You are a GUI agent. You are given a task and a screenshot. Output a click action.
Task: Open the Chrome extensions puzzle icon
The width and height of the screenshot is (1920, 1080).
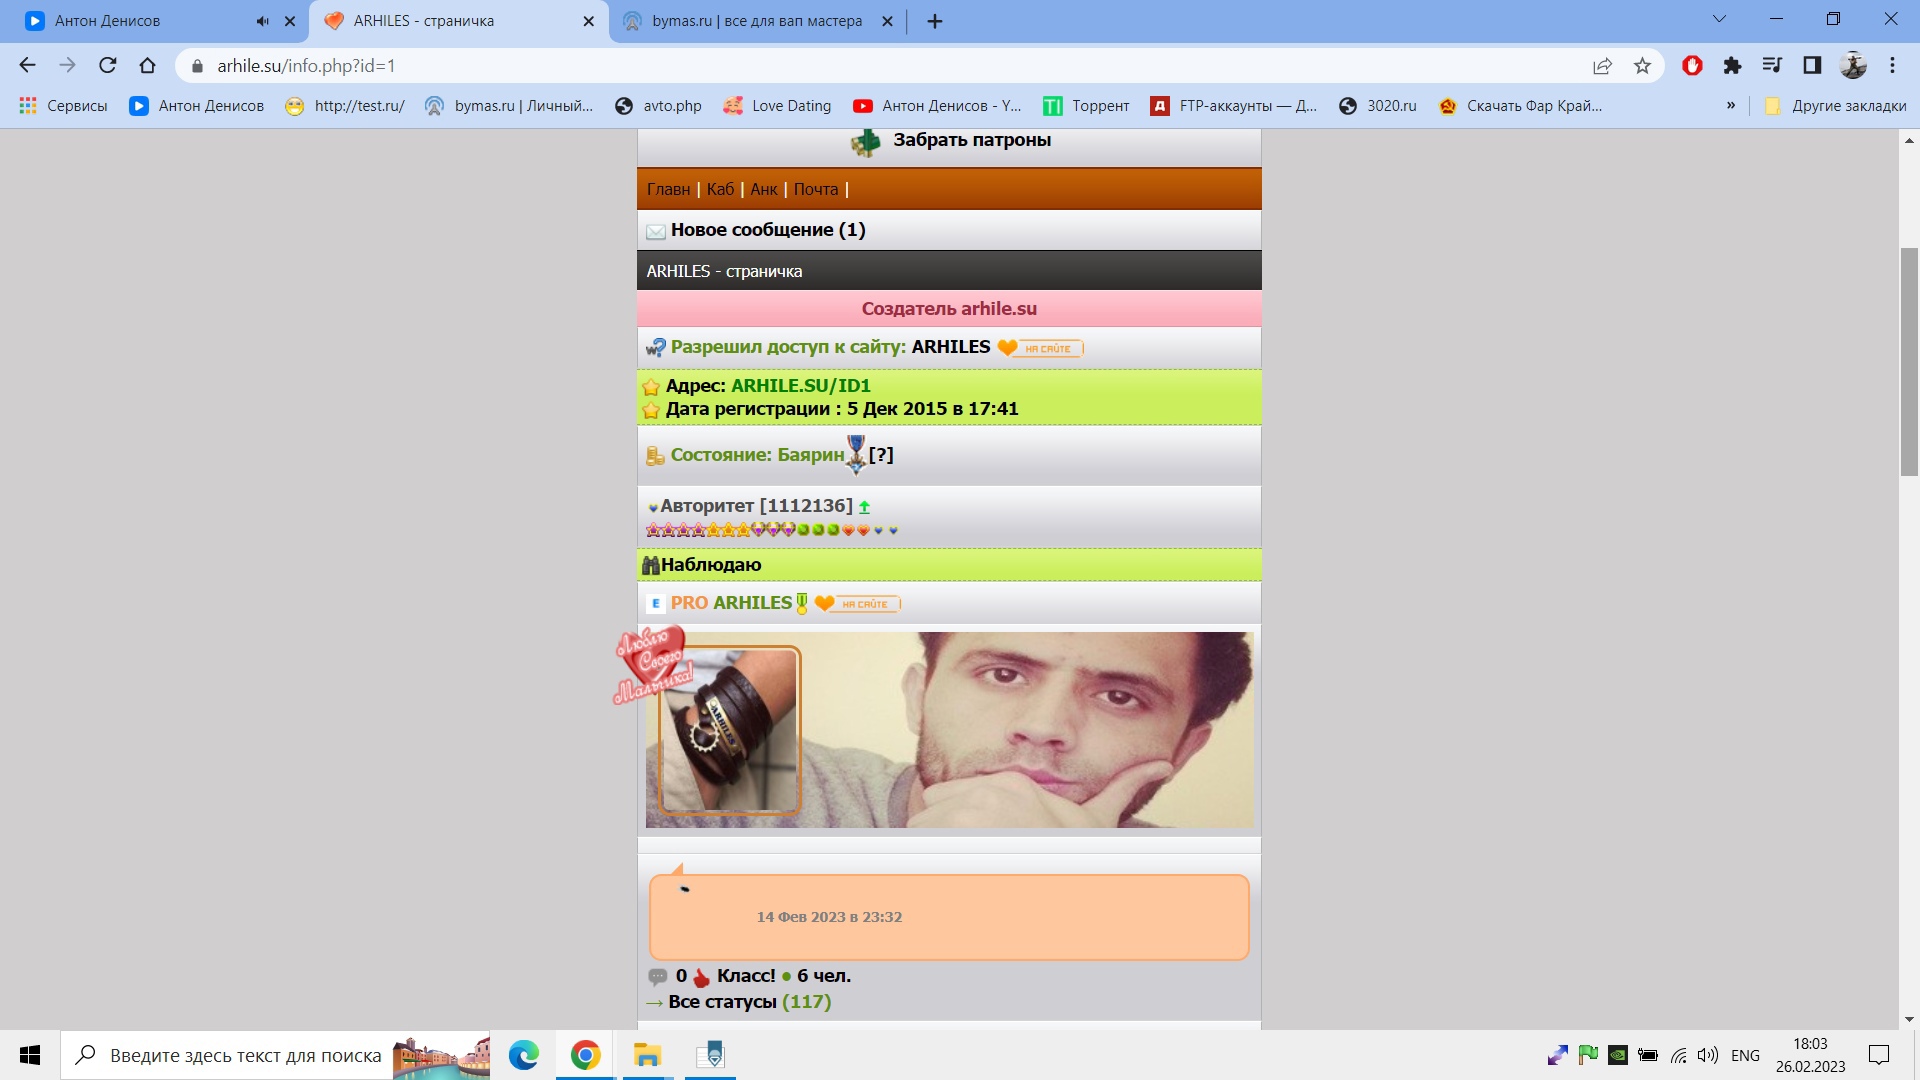(1732, 66)
